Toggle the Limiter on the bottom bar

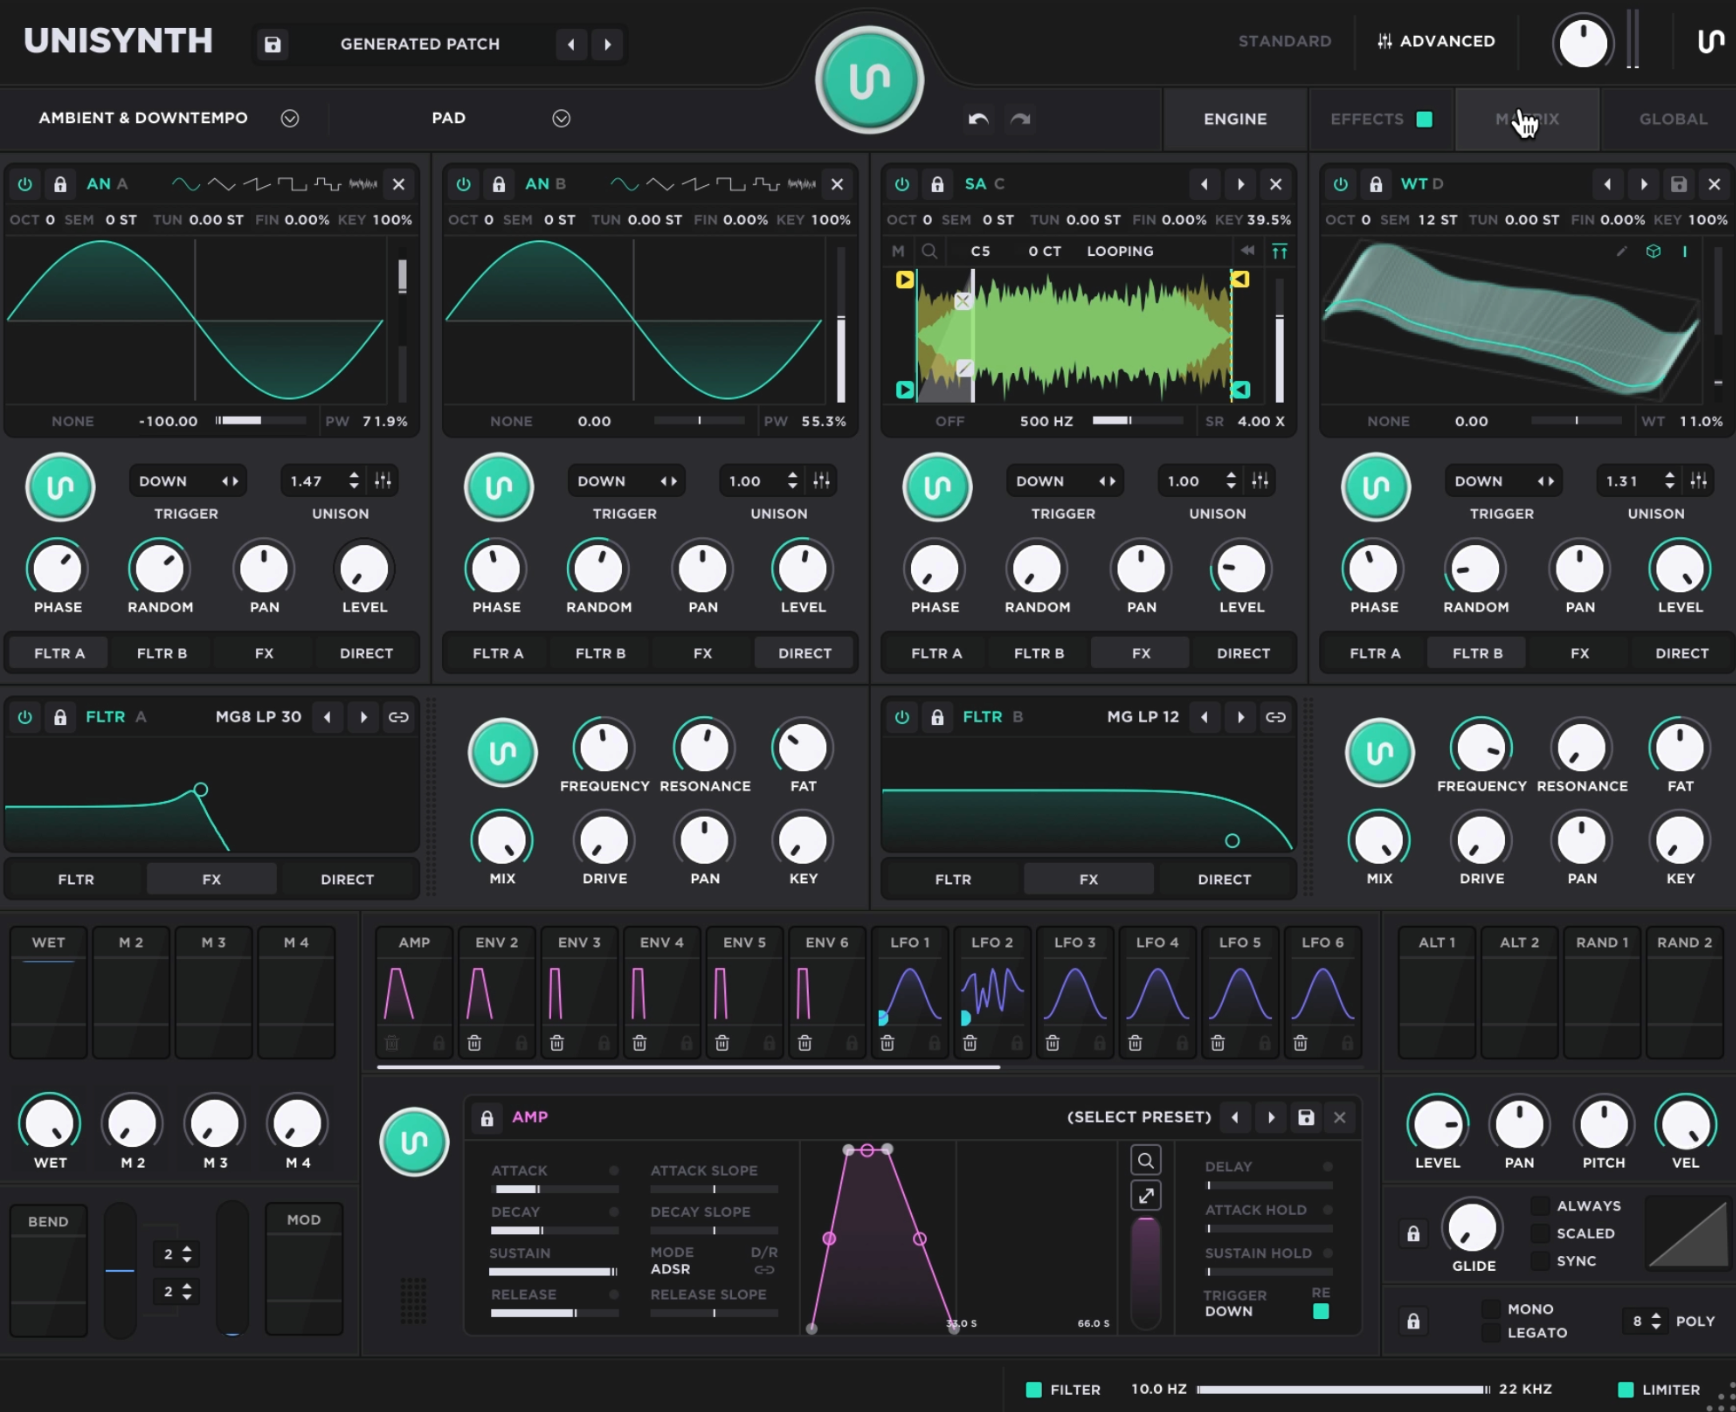pos(1626,1389)
